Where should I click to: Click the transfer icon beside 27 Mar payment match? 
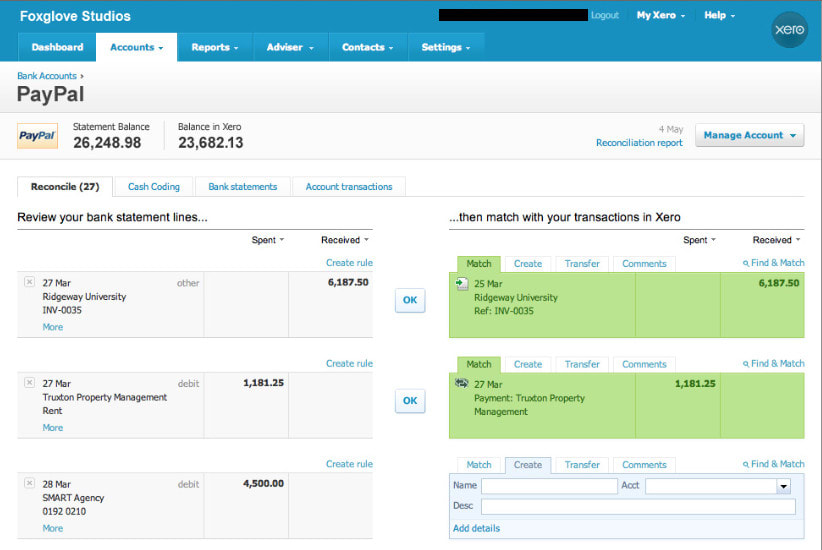tap(461, 383)
